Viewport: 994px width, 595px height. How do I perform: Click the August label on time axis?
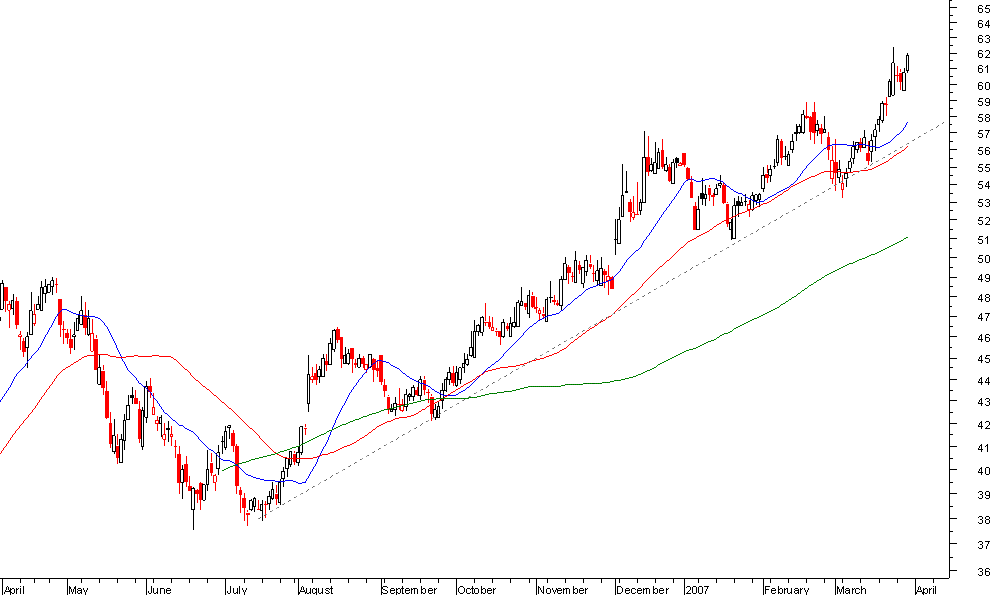pyautogui.click(x=316, y=589)
